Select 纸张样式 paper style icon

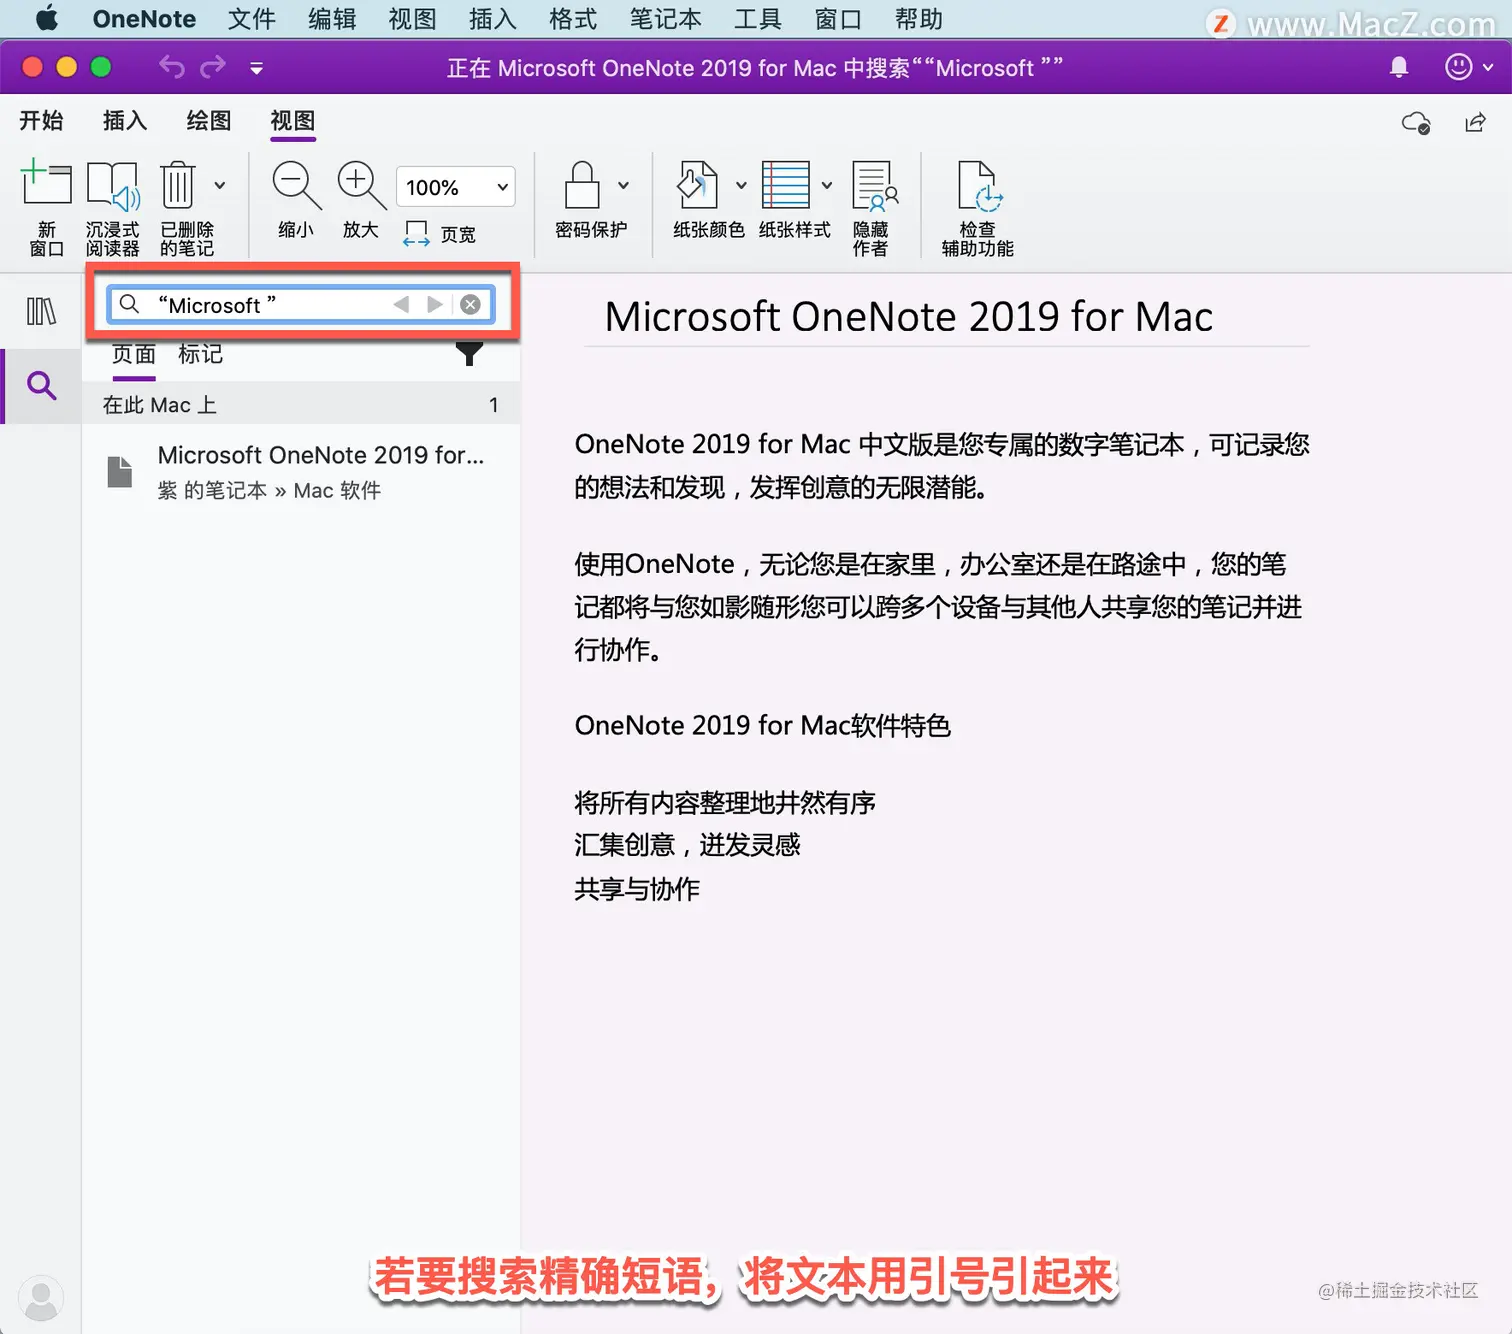(786, 185)
